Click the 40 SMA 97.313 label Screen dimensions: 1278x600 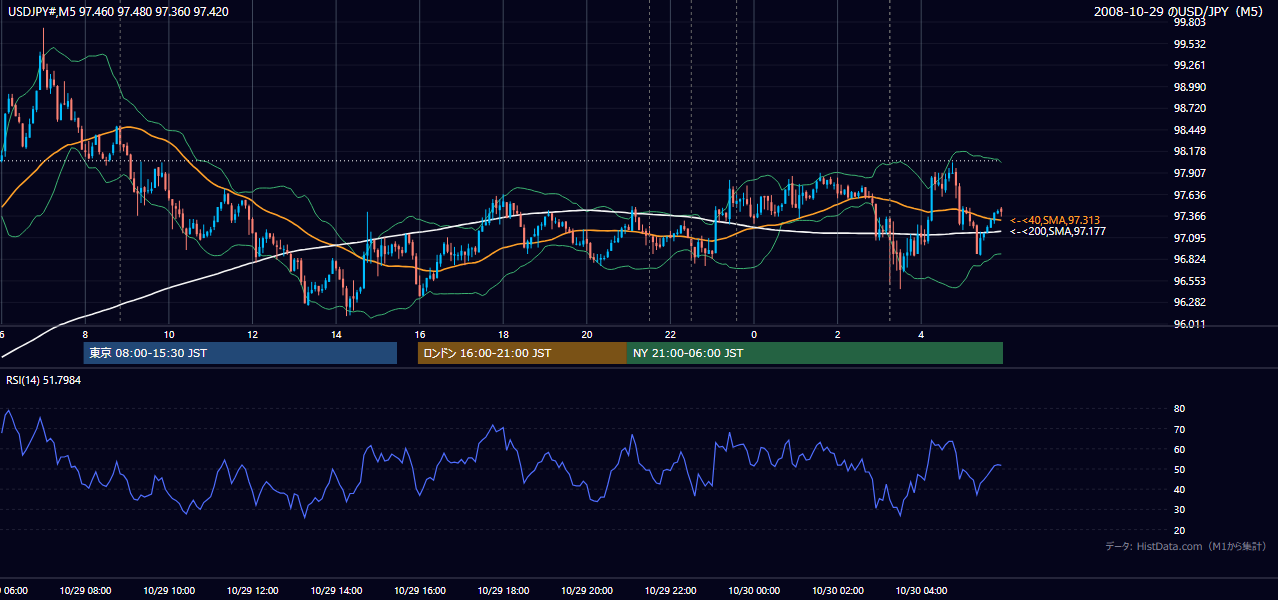[1054, 220]
